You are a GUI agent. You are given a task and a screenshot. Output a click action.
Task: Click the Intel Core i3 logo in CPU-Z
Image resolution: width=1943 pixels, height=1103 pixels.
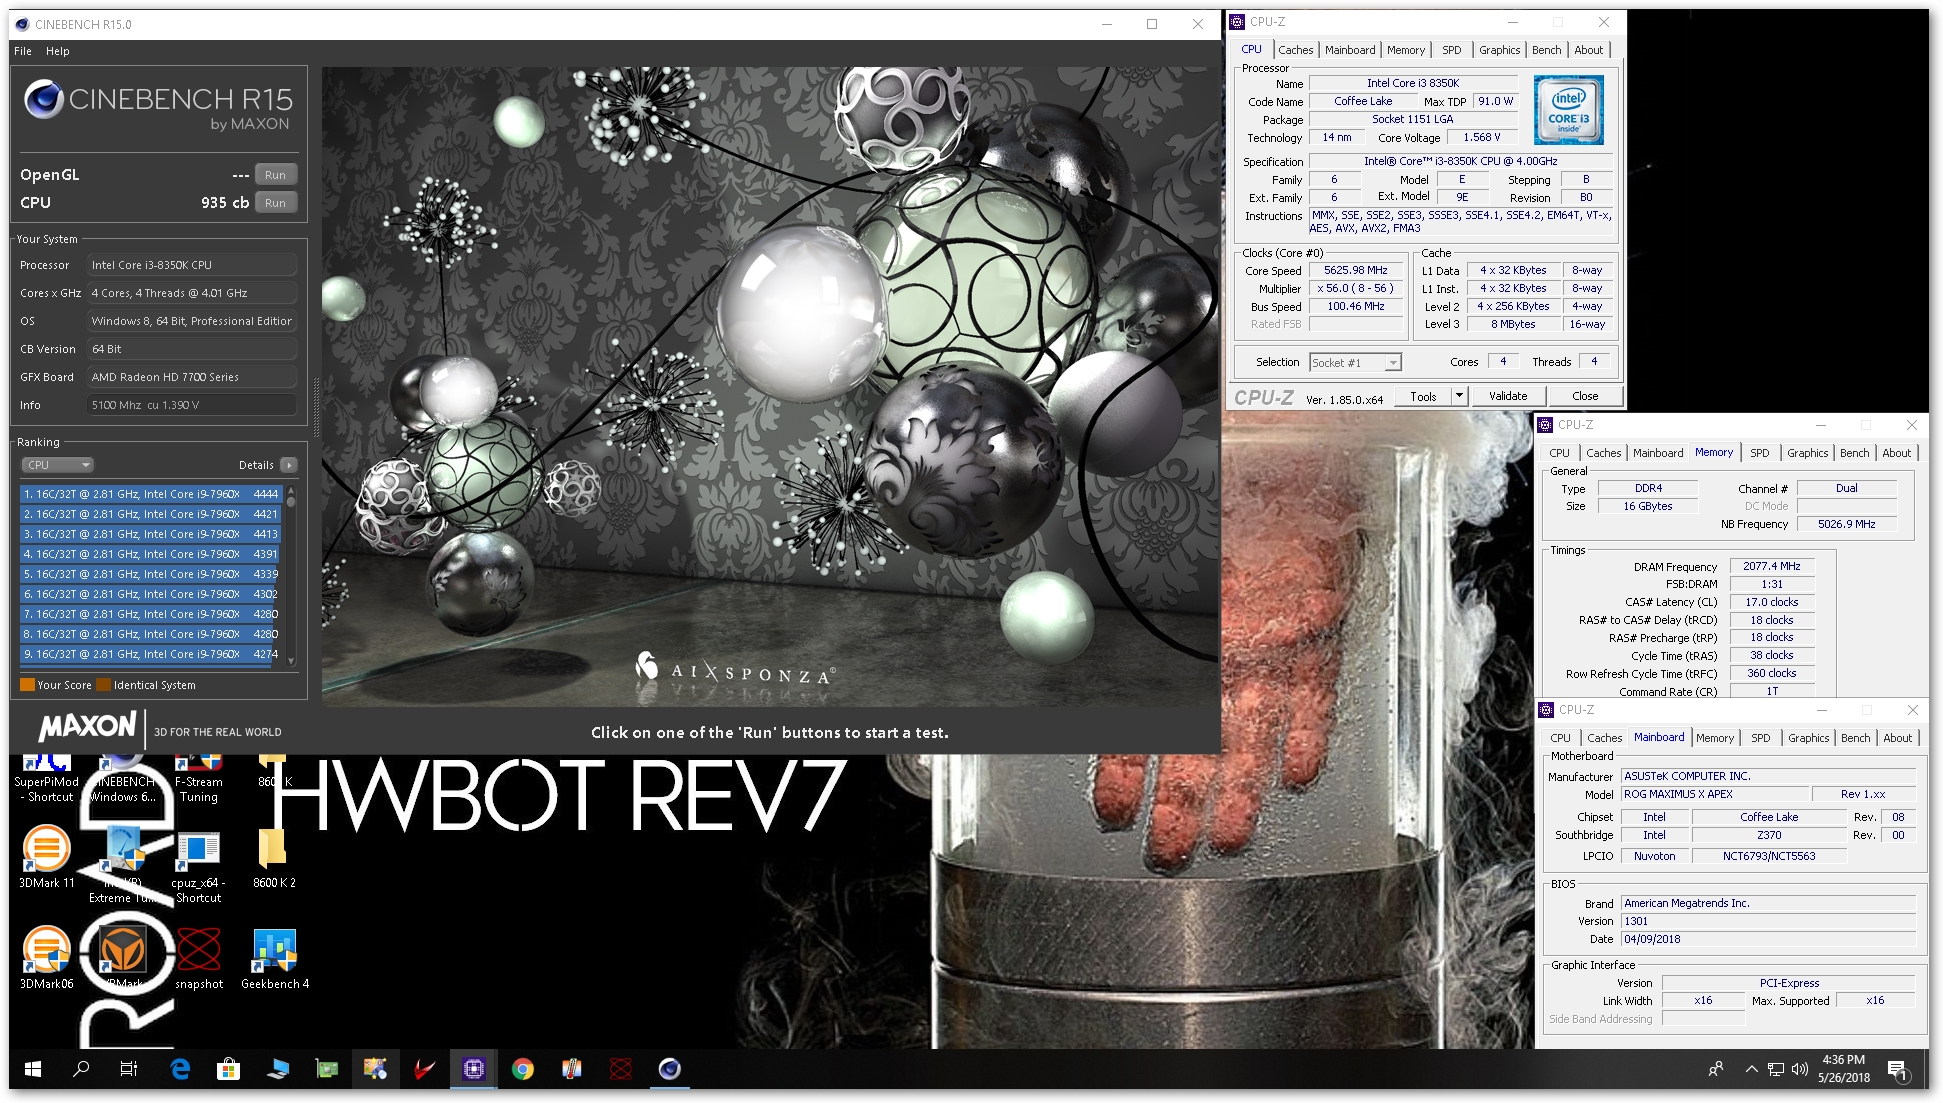1568,111
